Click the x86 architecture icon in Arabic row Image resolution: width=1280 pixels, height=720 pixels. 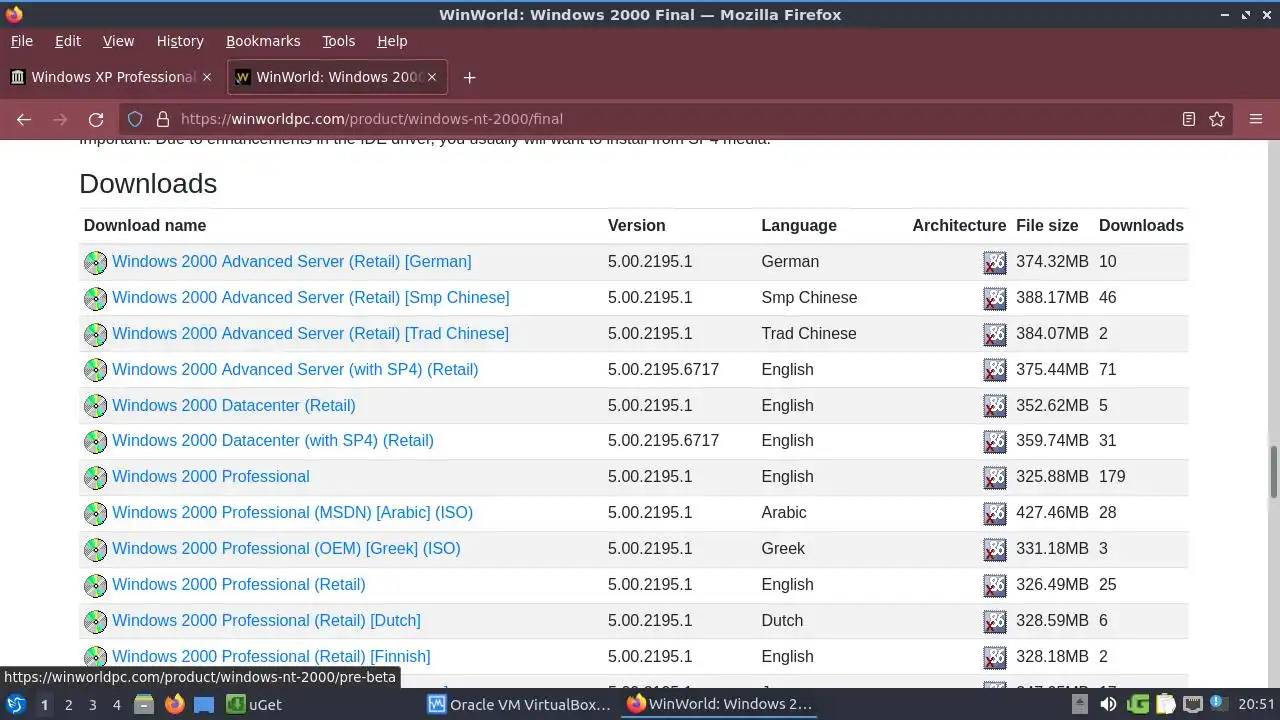994,513
